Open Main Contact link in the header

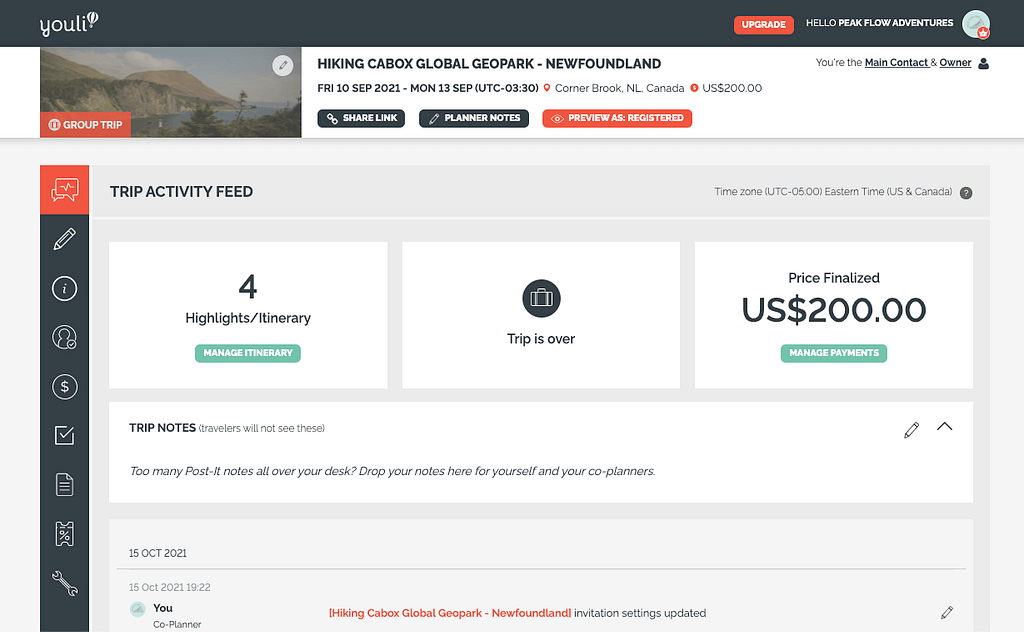pos(895,62)
